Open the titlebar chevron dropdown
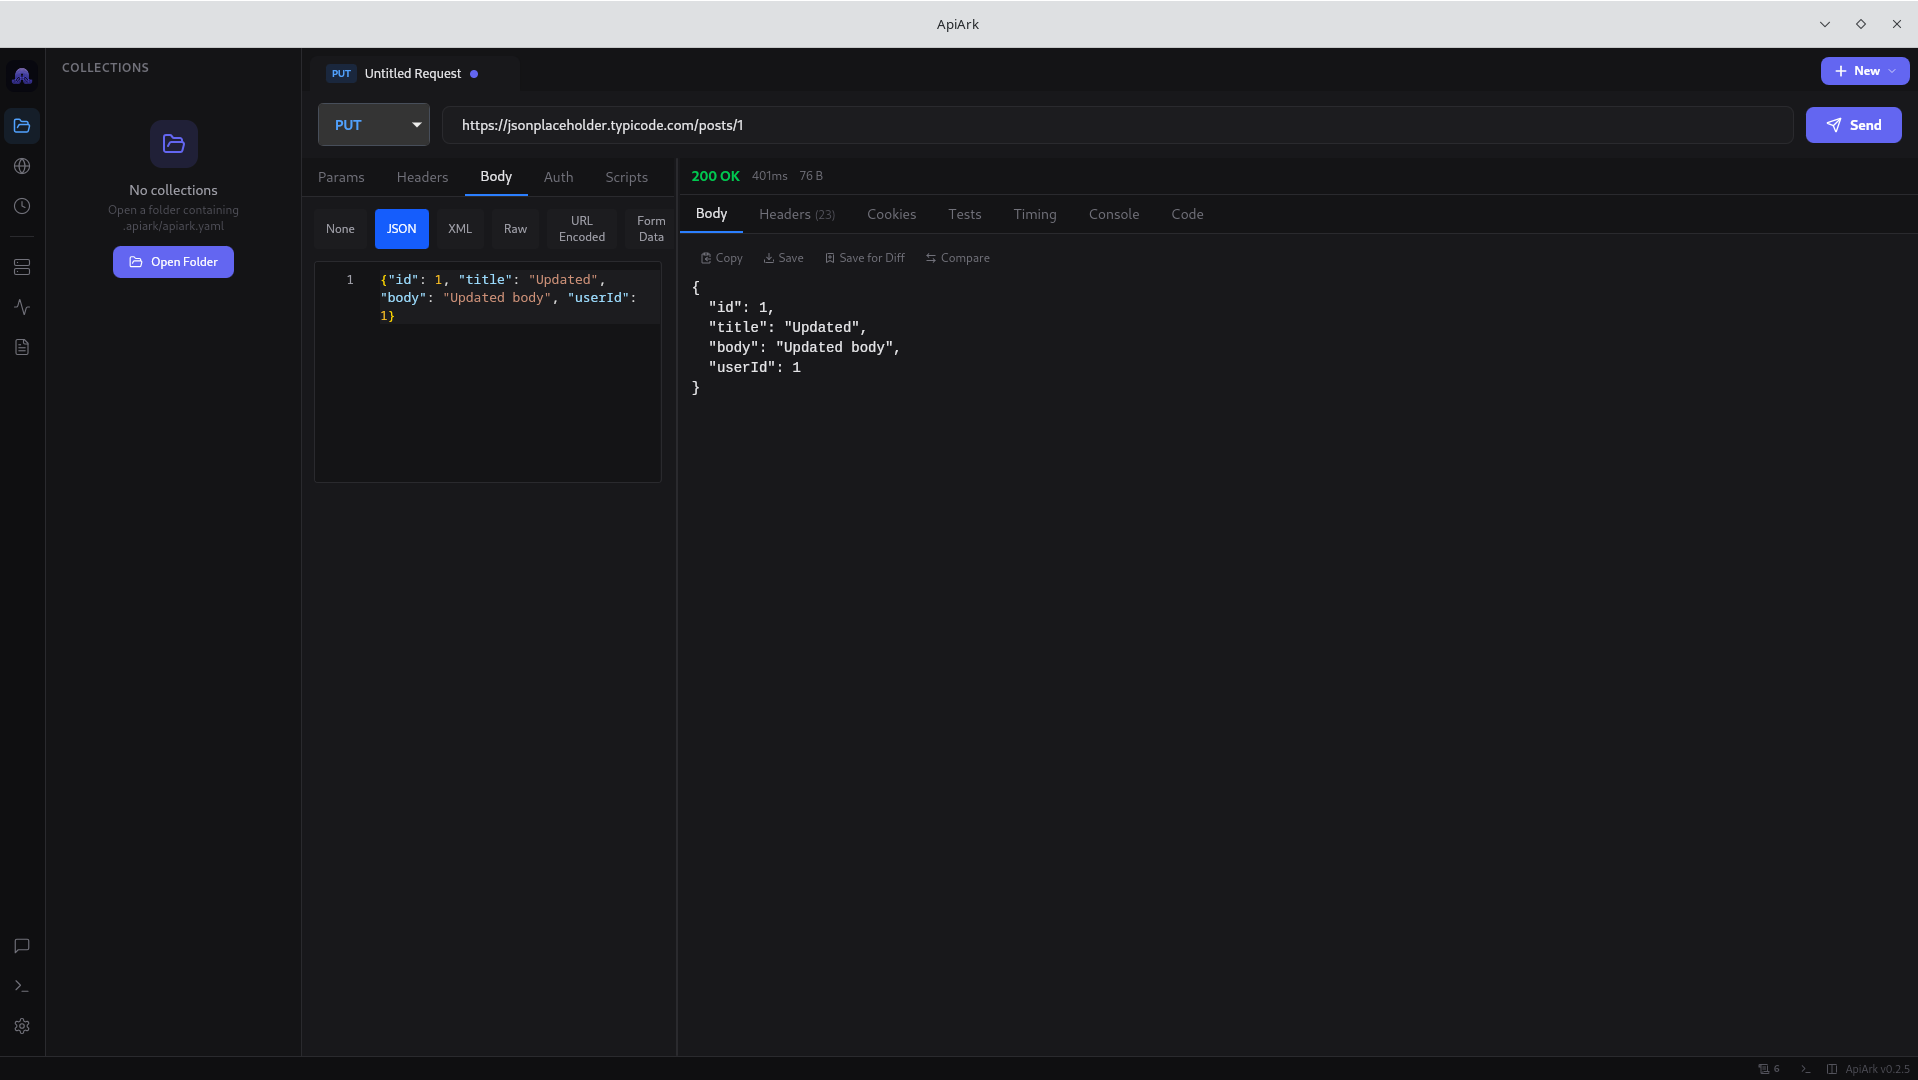 tap(1824, 23)
